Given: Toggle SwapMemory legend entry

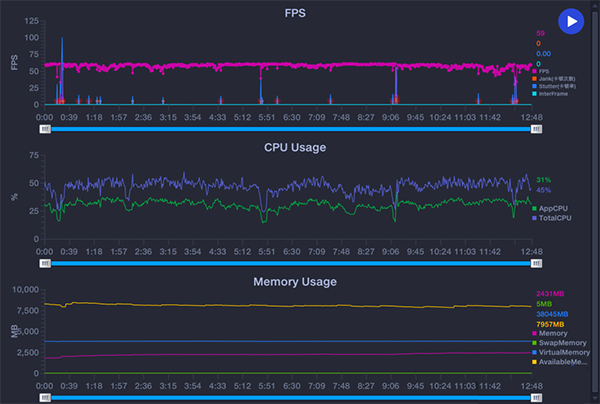Looking at the screenshot, I should coord(560,342).
